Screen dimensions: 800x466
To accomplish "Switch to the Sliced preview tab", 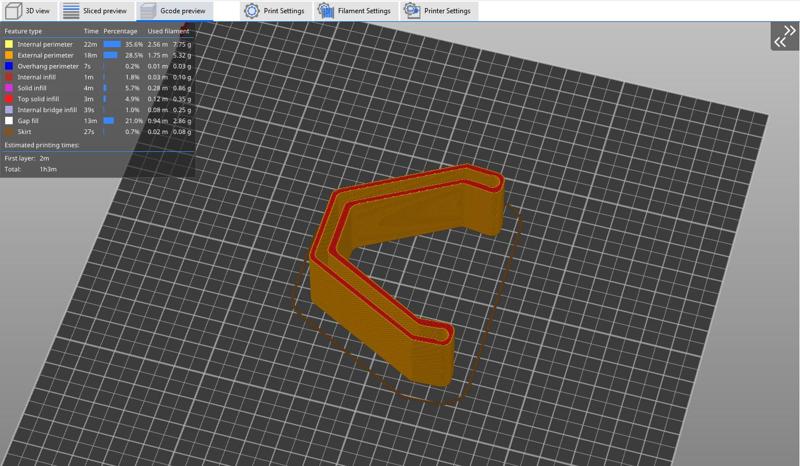I will coord(97,11).
